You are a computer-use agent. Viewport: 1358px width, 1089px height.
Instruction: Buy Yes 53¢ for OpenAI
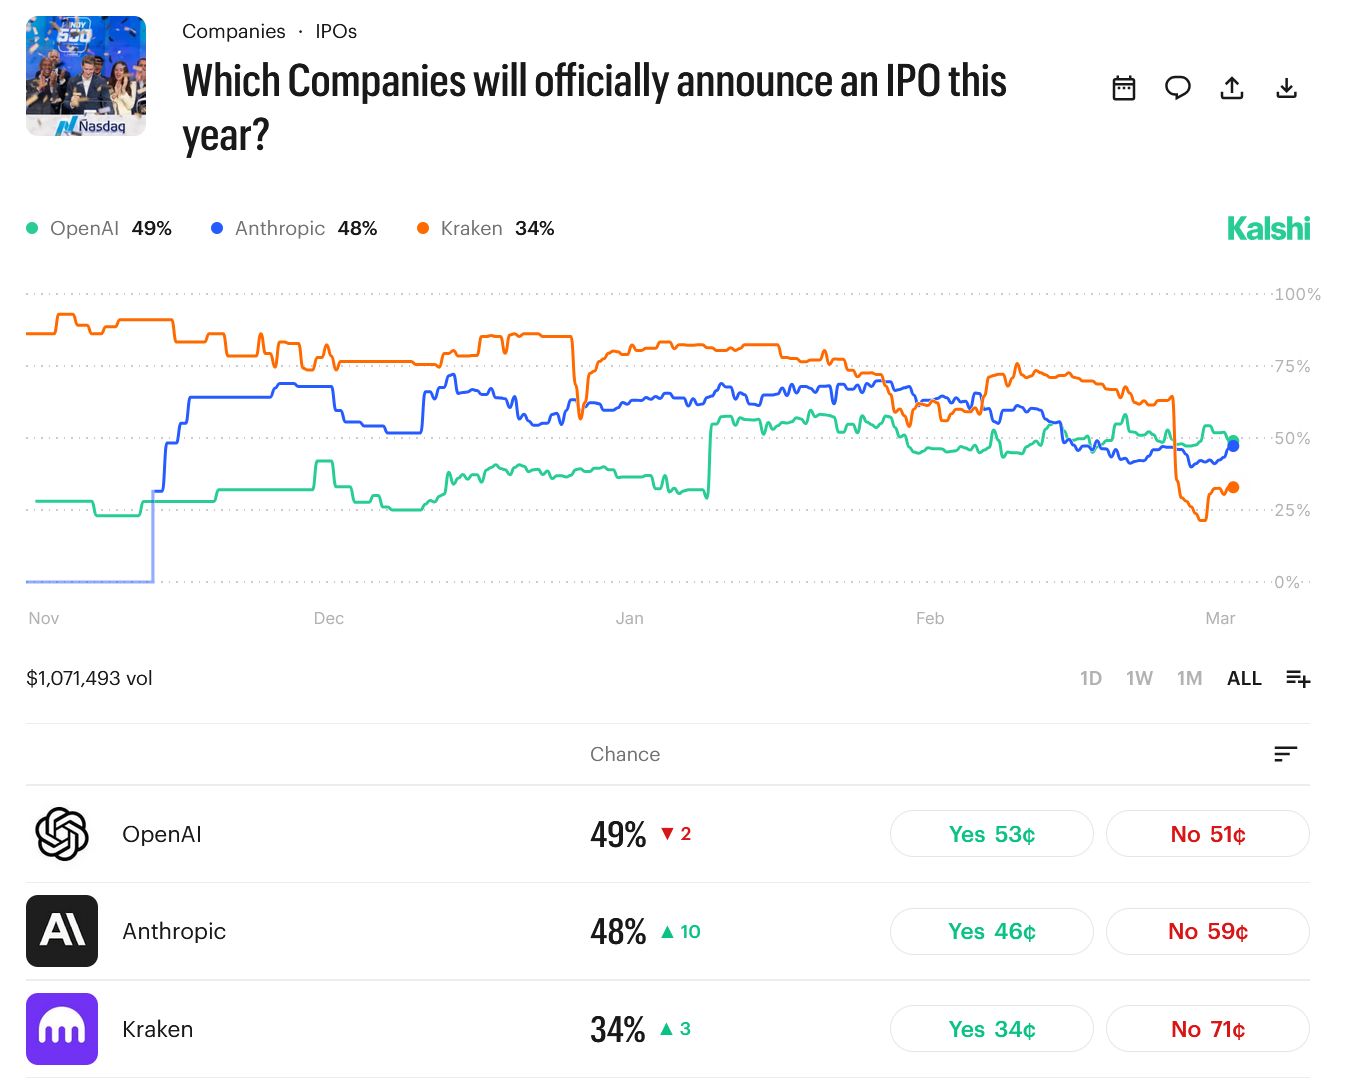click(991, 834)
